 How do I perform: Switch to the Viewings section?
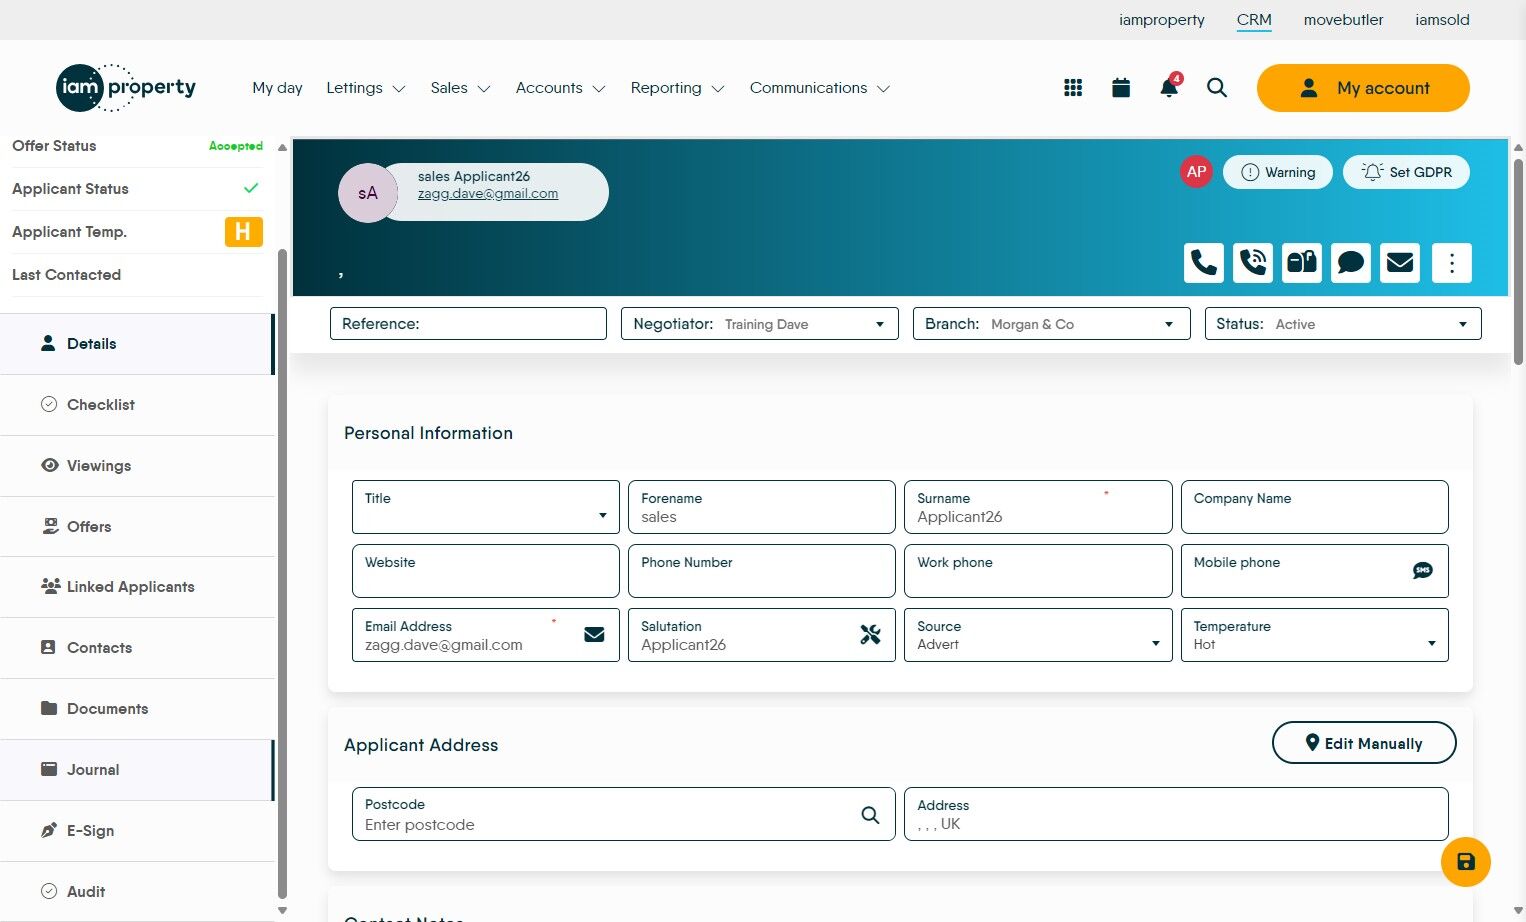[x=98, y=465]
